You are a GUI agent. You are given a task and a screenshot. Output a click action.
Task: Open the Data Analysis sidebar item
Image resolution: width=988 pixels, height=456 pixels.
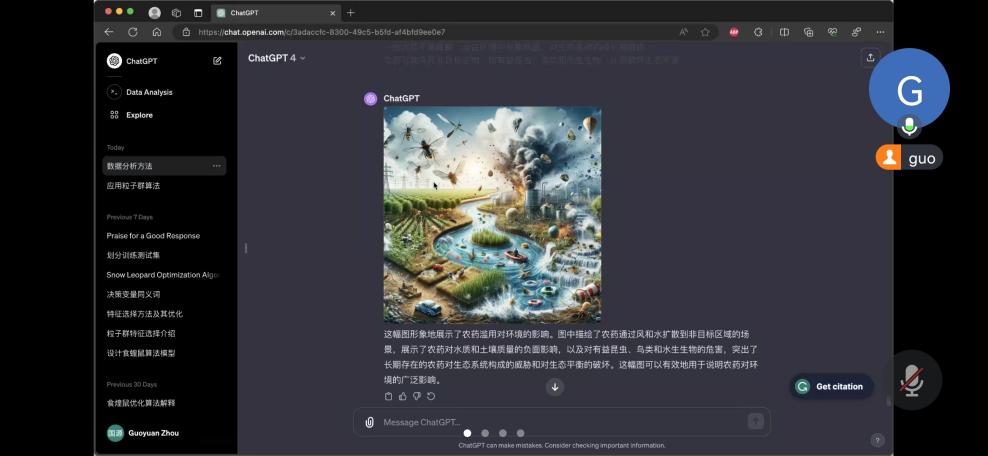point(148,92)
